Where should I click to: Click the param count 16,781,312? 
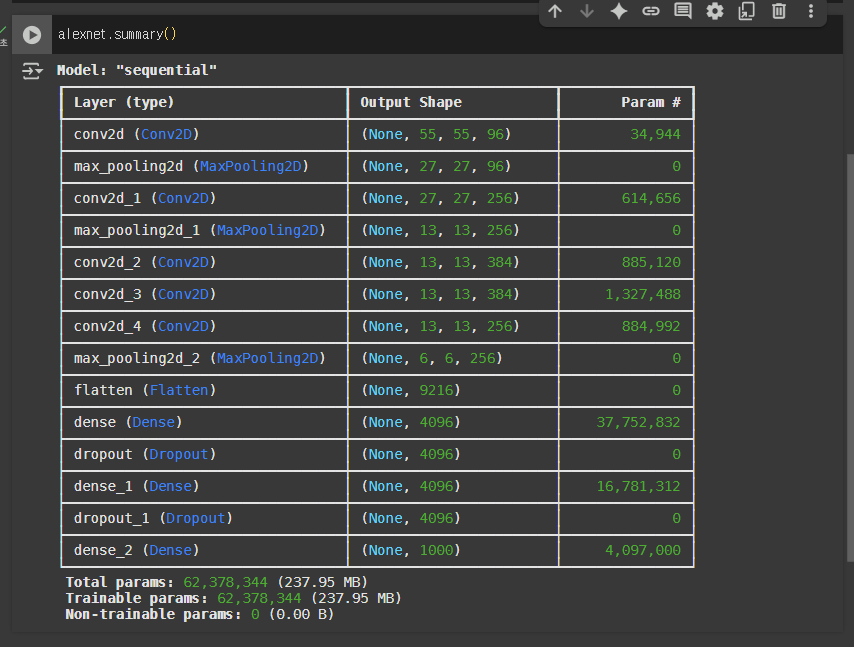638,486
